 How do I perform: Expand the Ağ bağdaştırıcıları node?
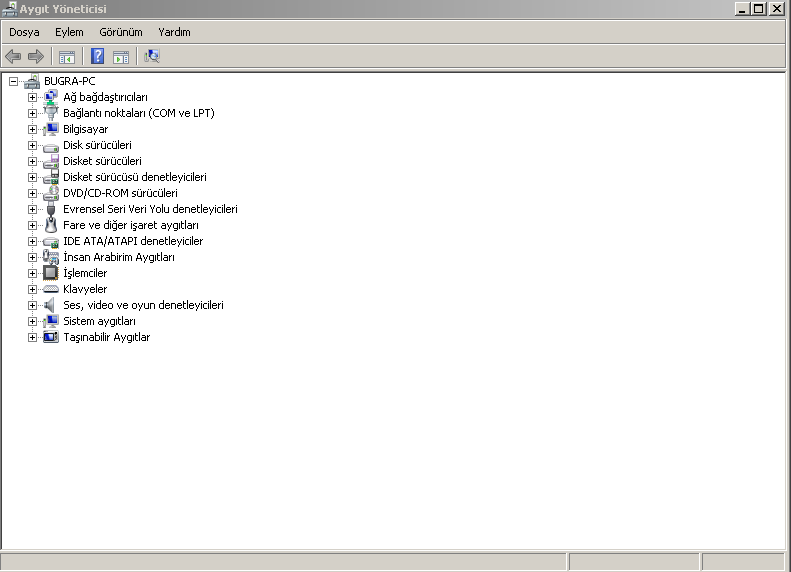point(32,97)
